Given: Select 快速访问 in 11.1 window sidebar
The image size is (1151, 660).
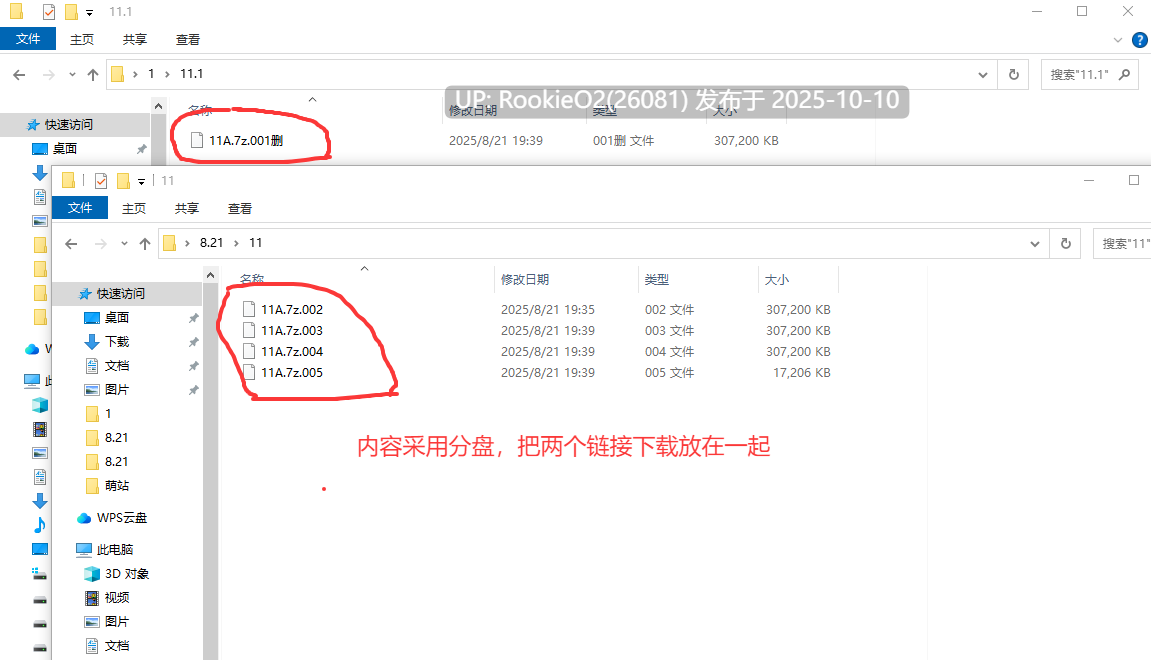Looking at the screenshot, I should pyautogui.click(x=69, y=125).
